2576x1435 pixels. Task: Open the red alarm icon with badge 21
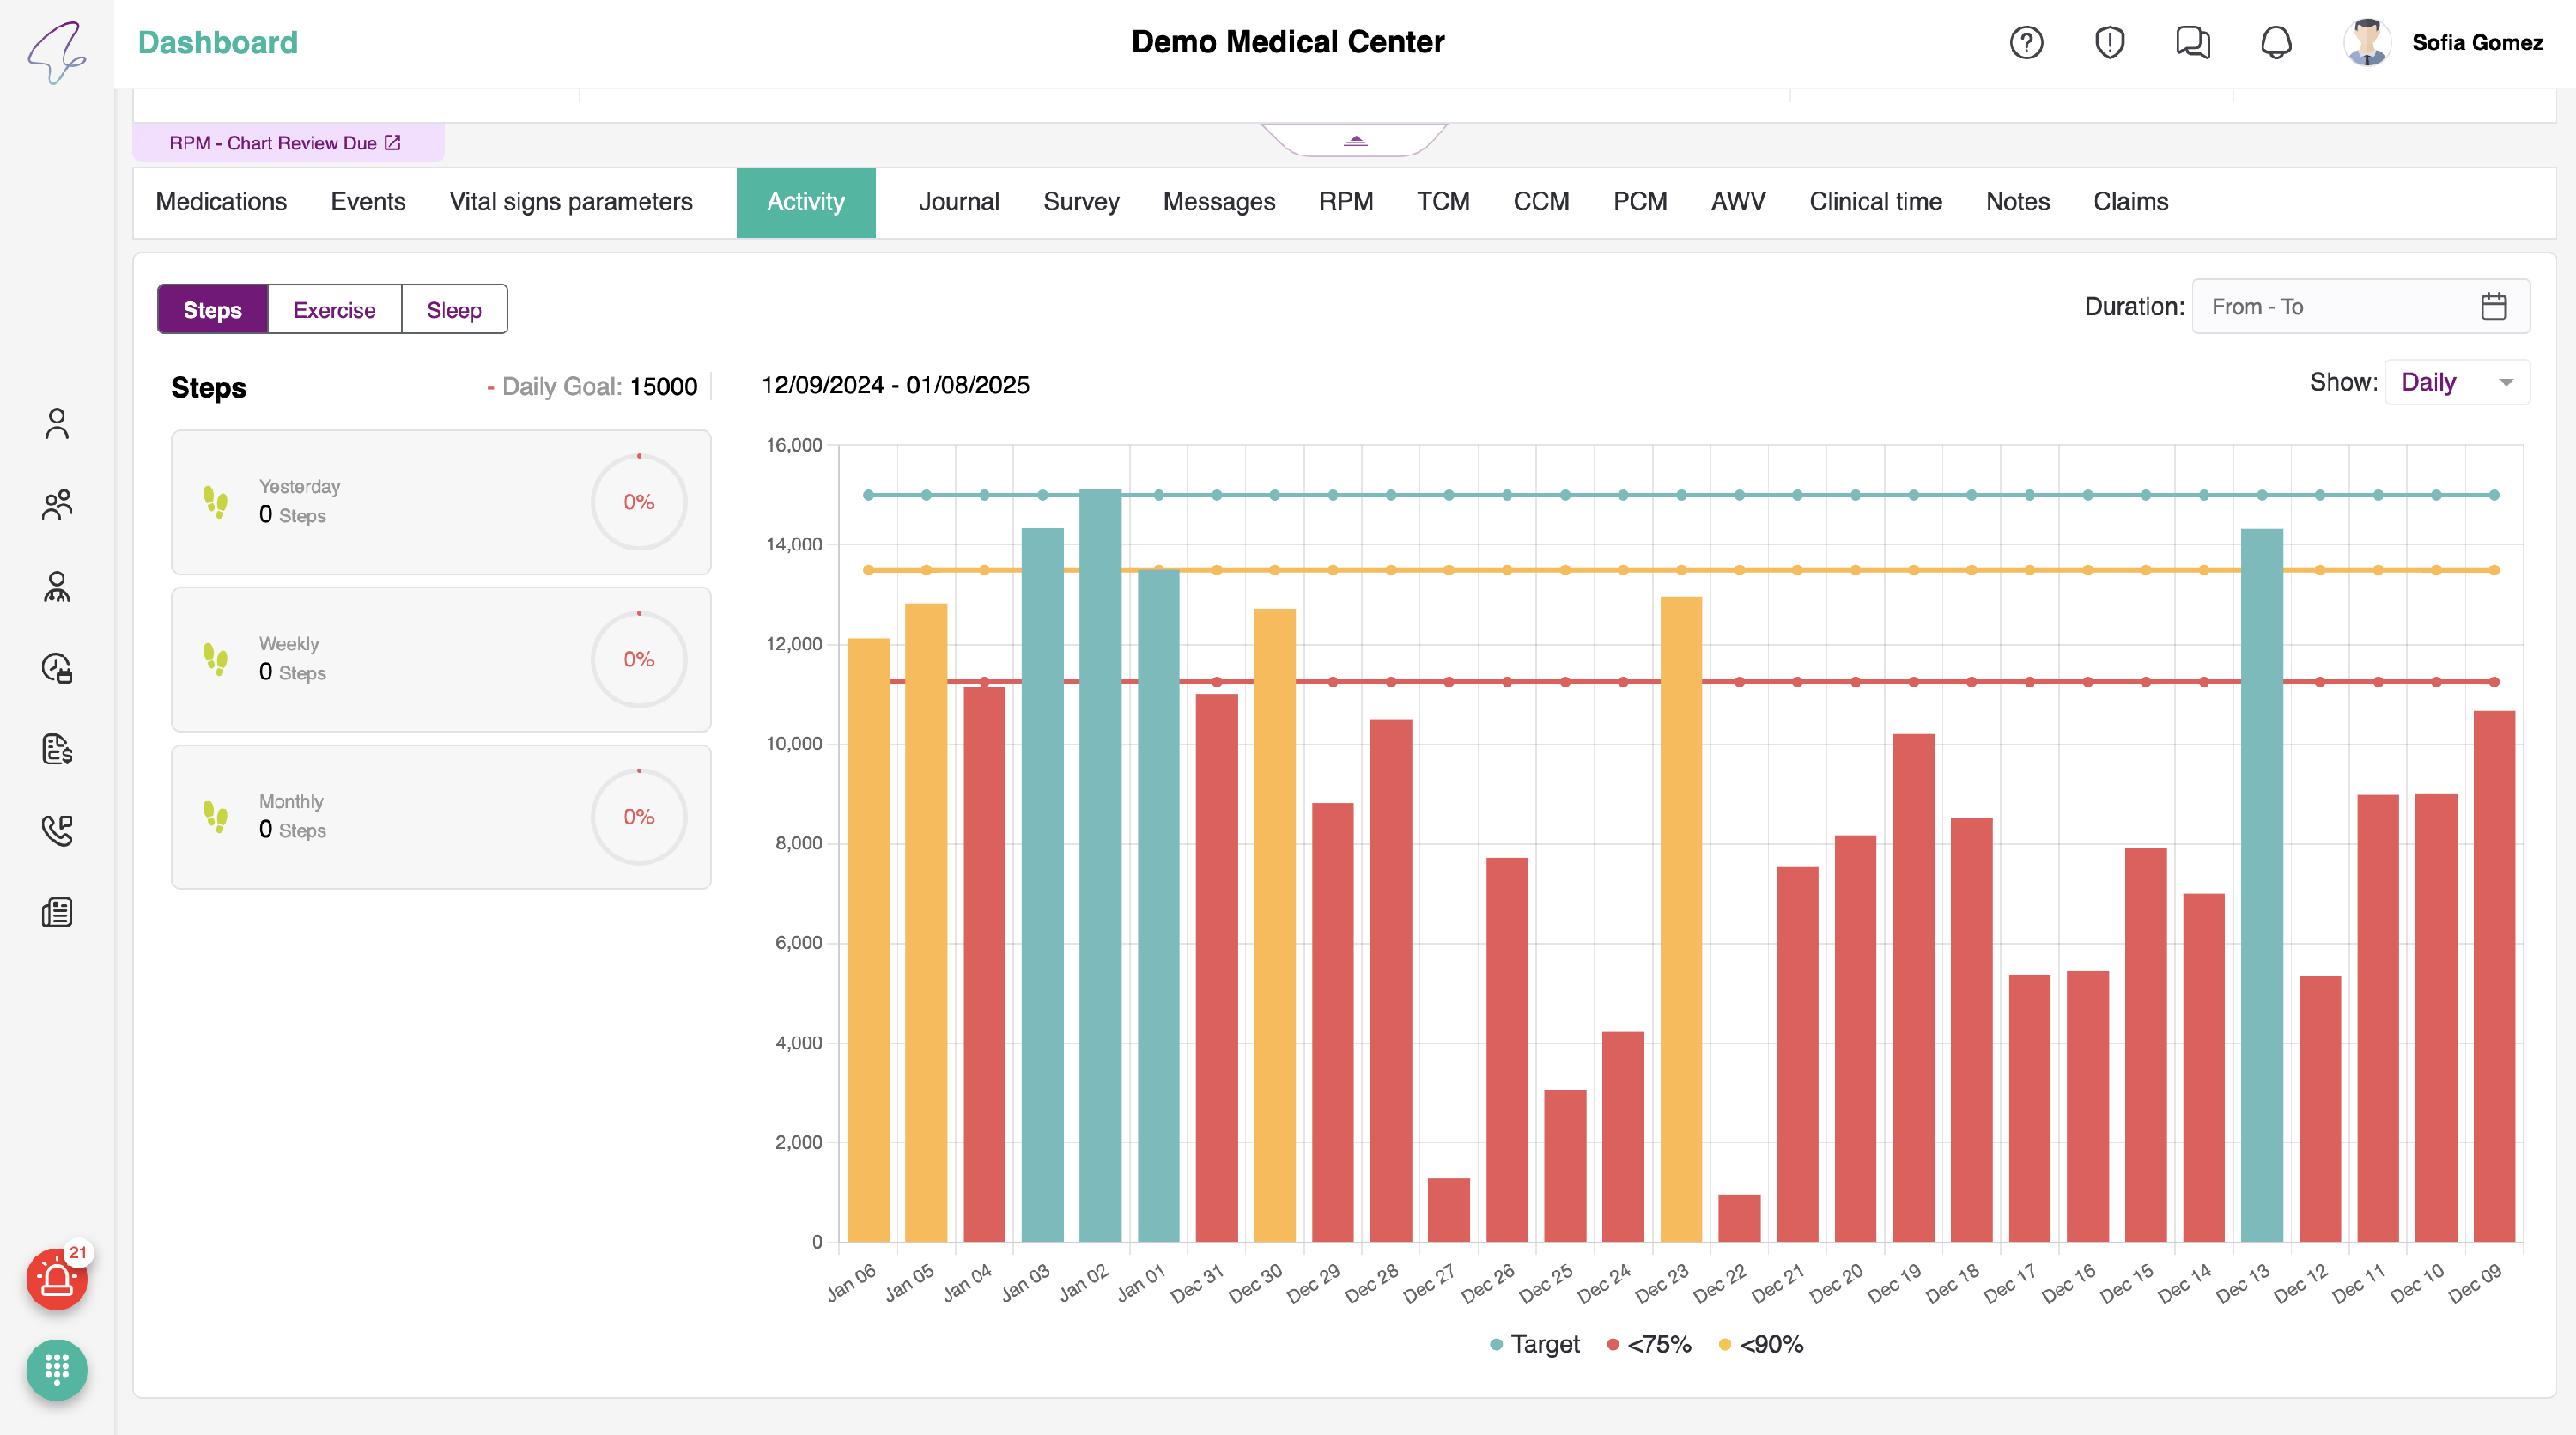[56, 1279]
